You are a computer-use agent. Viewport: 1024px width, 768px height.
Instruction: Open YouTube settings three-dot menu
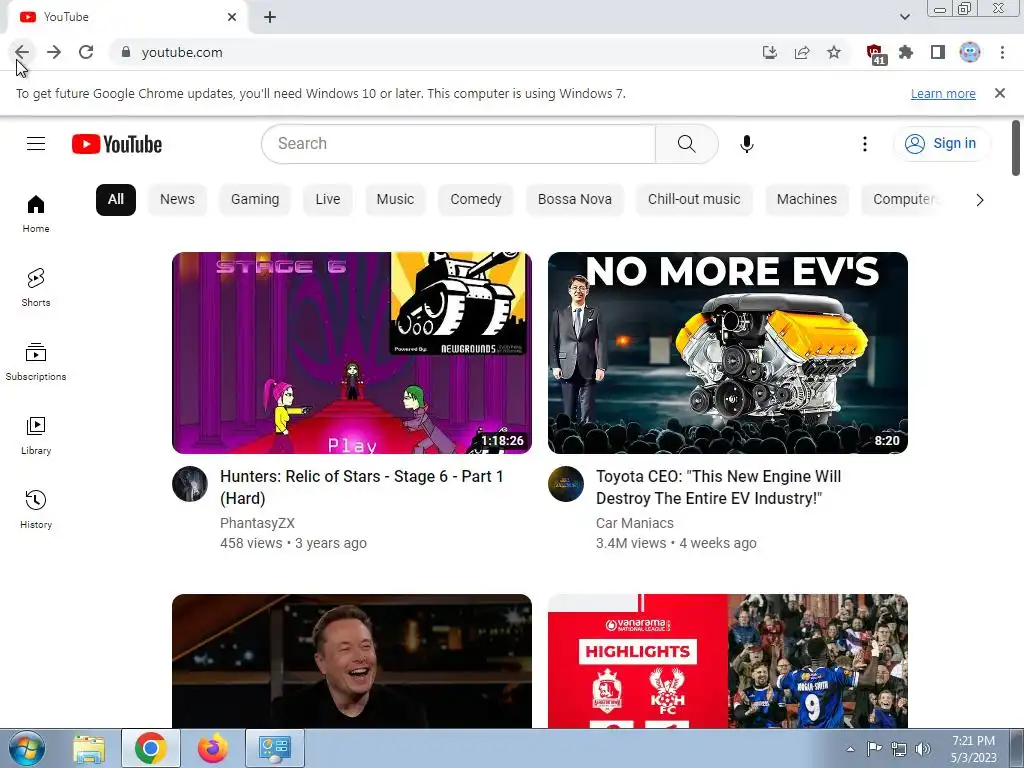click(x=865, y=144)
